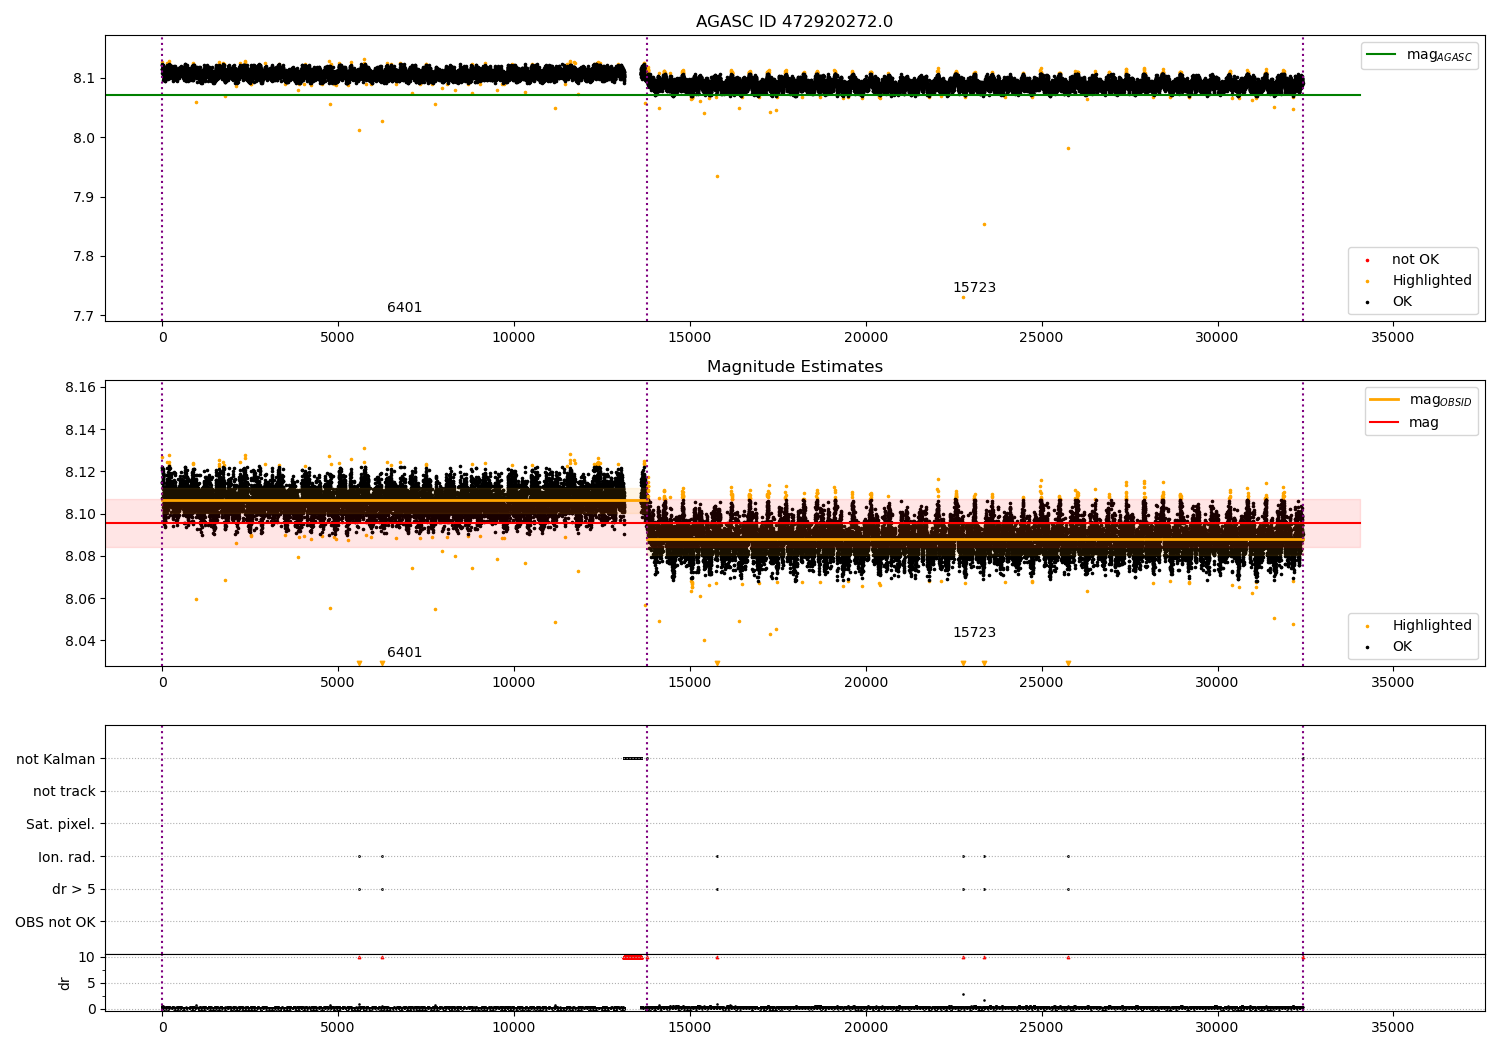The width and height of the screenshot is (1500, 1050).
Task: Select 'OK' in the top plot legend
Action: point(1401,302)
